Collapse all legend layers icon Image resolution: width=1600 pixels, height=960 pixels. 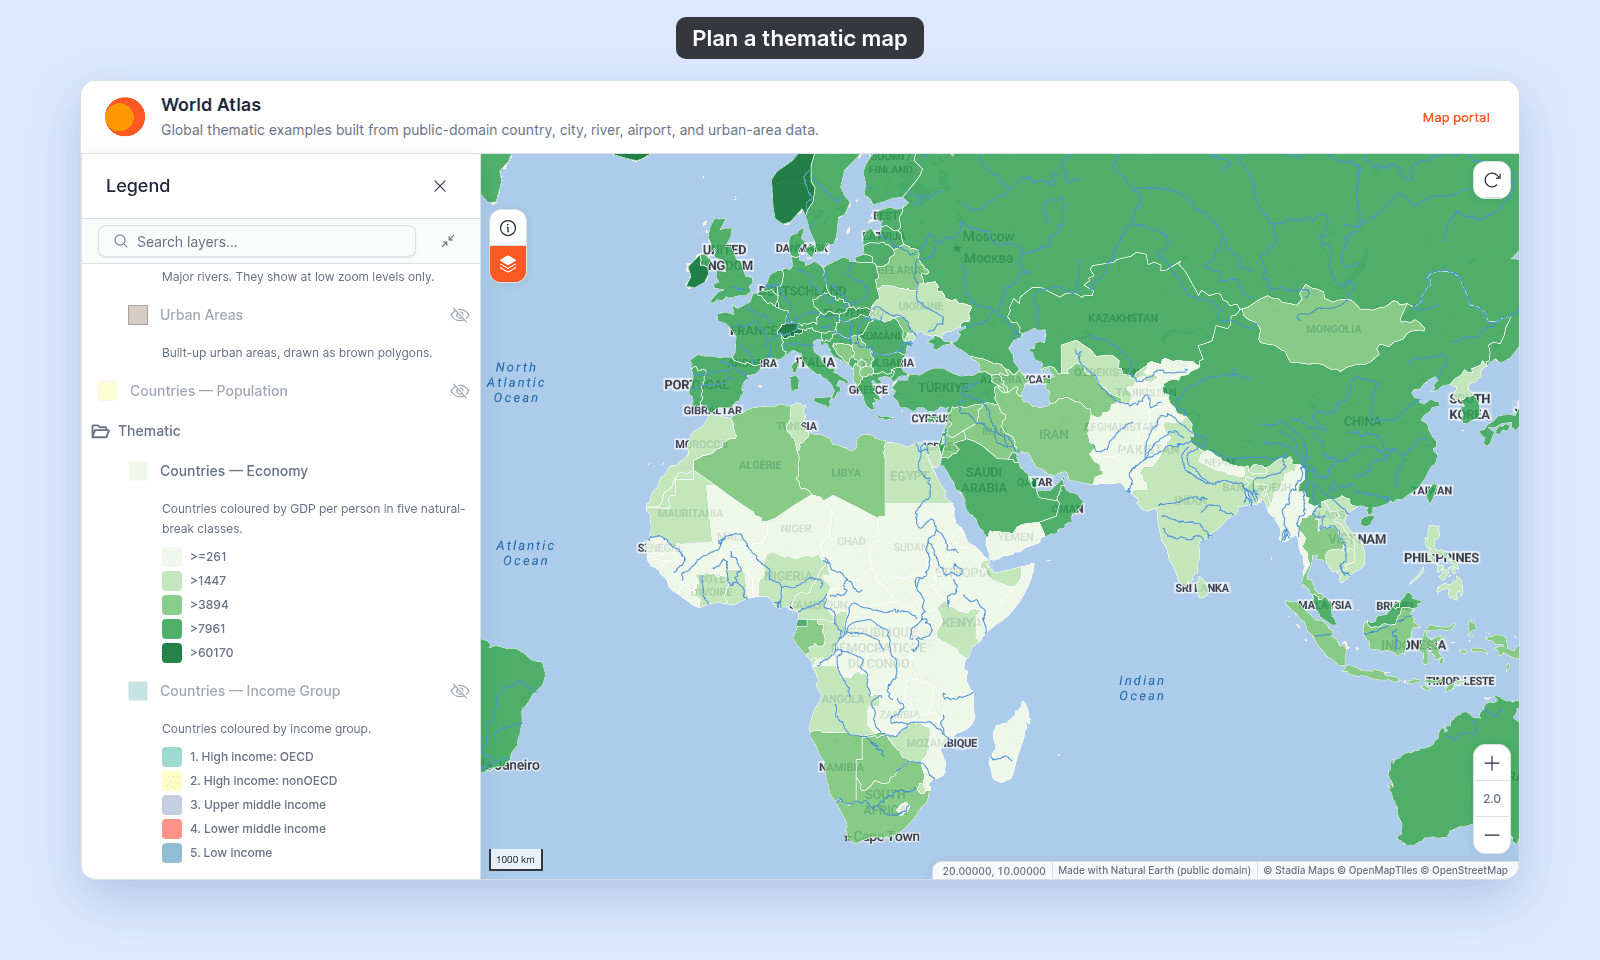pyautogui.click(x=448, y=241)
